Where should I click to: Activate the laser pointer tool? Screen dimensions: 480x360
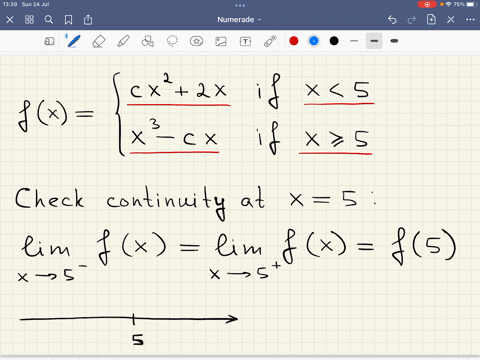[270, 41]
